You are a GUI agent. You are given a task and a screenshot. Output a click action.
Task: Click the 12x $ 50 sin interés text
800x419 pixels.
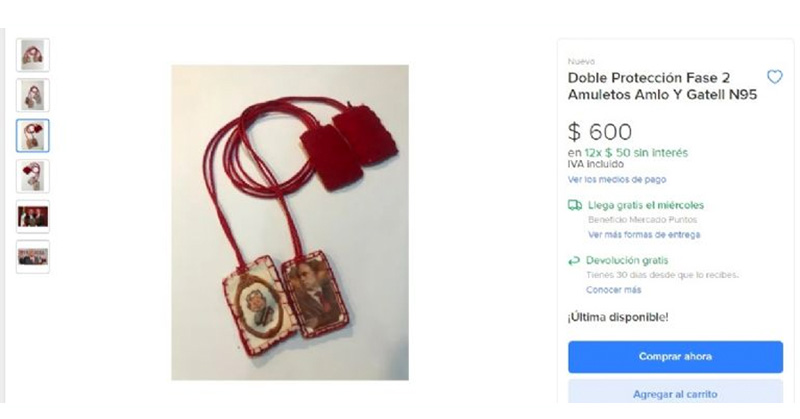[x=636, y=153]
